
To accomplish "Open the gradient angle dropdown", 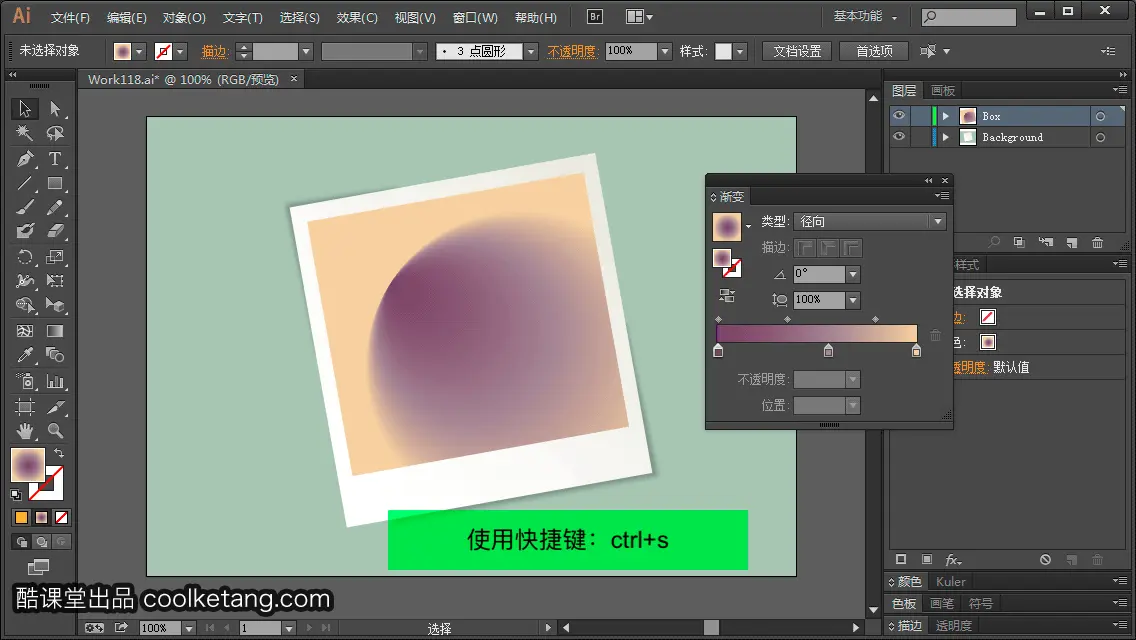I will click(x=853, y=274).
